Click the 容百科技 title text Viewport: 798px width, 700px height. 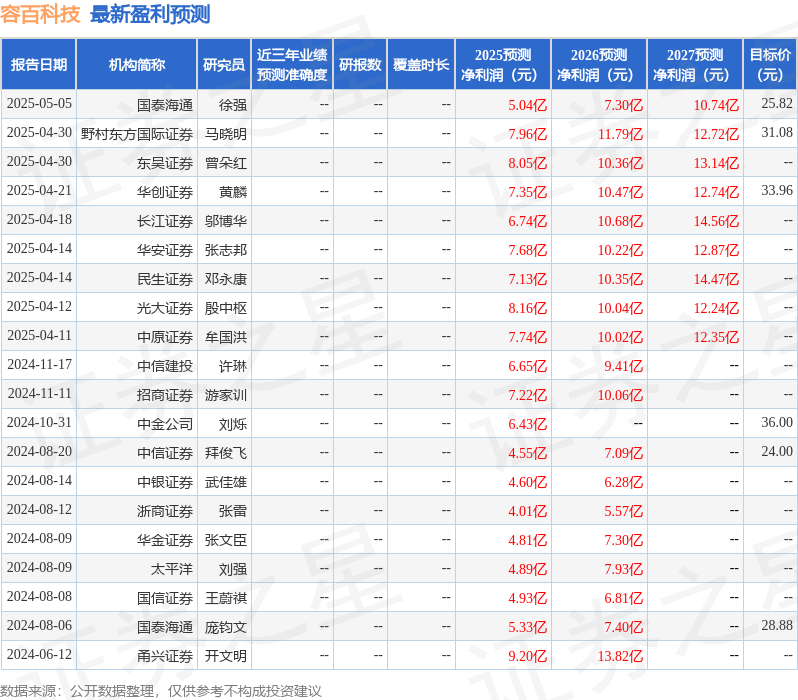tap(40, 14)
